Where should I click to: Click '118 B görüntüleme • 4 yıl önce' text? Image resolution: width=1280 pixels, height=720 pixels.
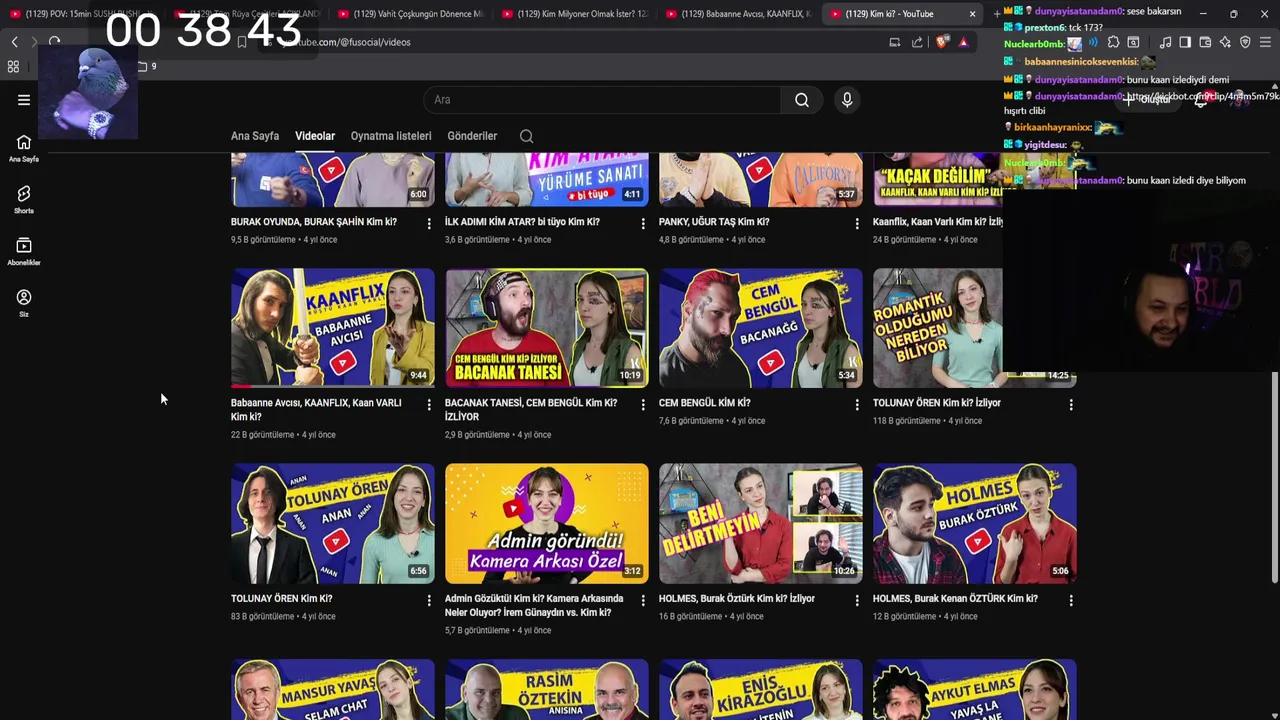click(926, 421)
